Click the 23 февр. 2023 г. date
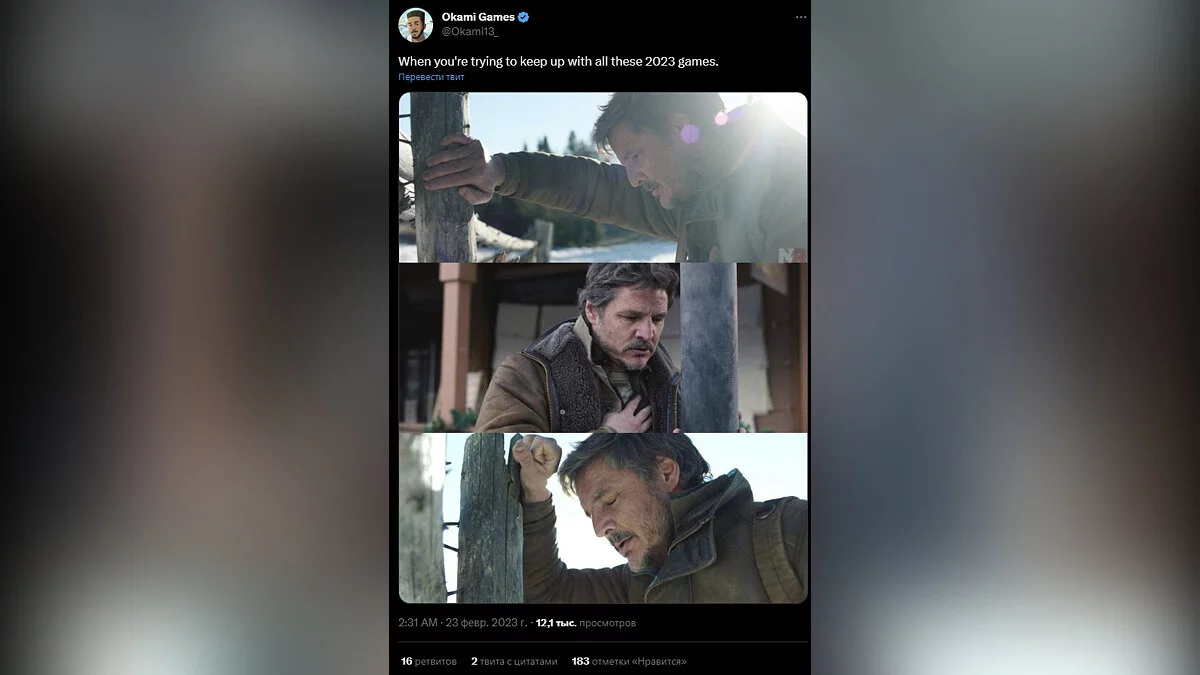This screenshot has height=675, width=1200. pyautogui.click(x=485, y=623)
